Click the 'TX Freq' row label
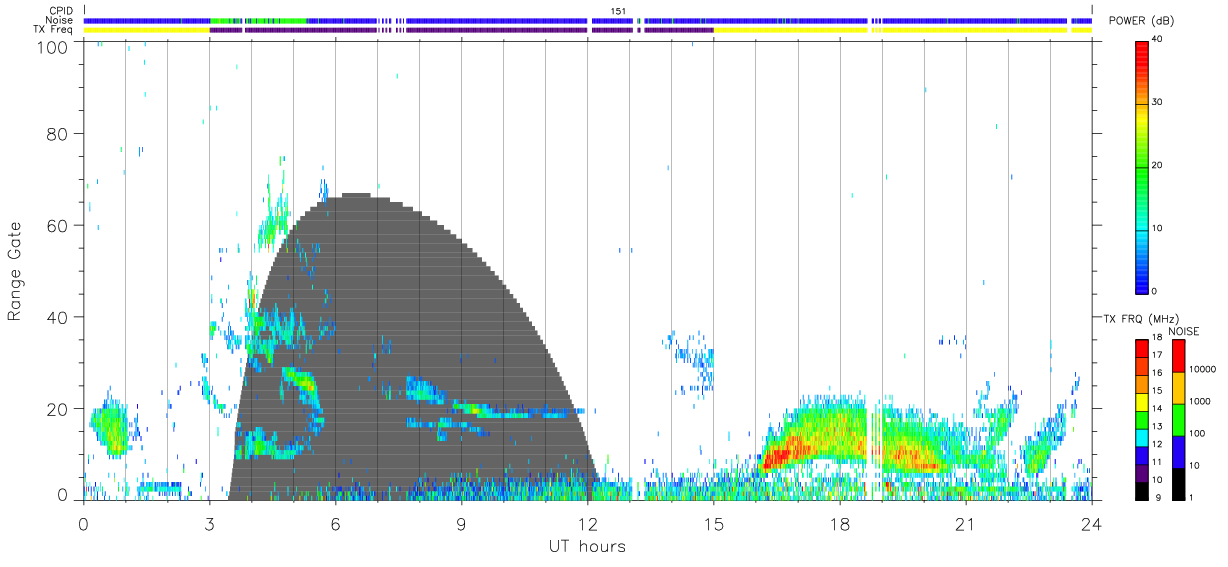The width and height of the screenshot is (1228, 567). click(54, 30)
